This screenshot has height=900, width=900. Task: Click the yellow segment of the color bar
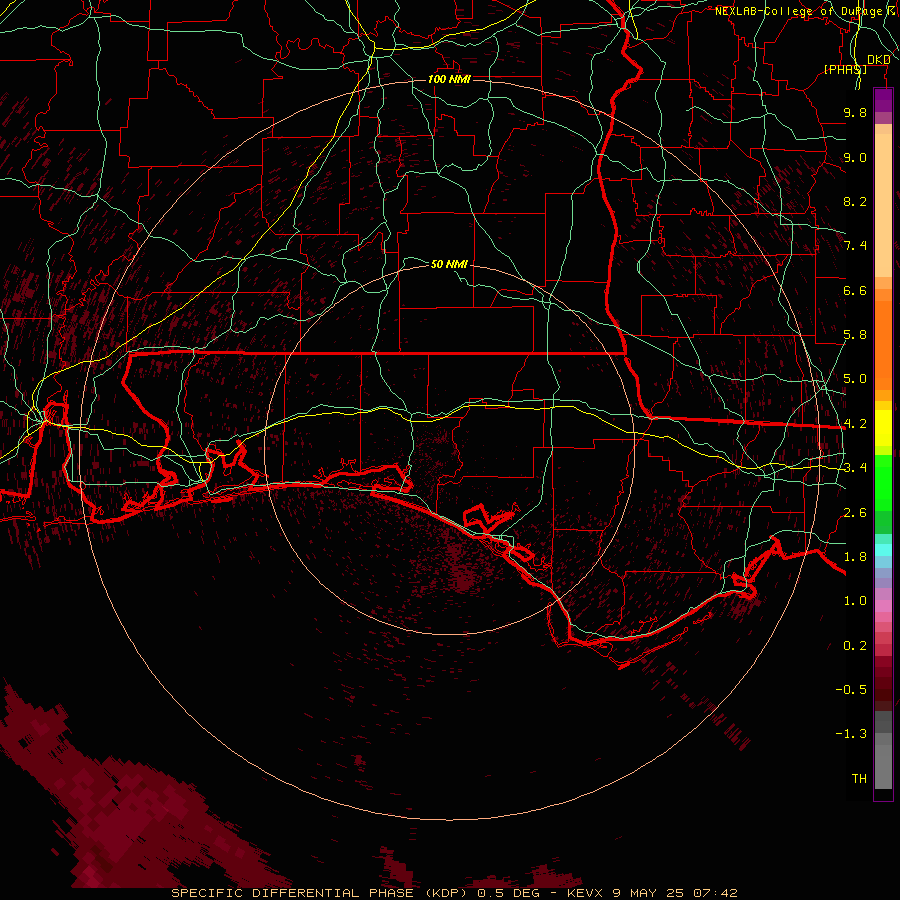[883, 428]
